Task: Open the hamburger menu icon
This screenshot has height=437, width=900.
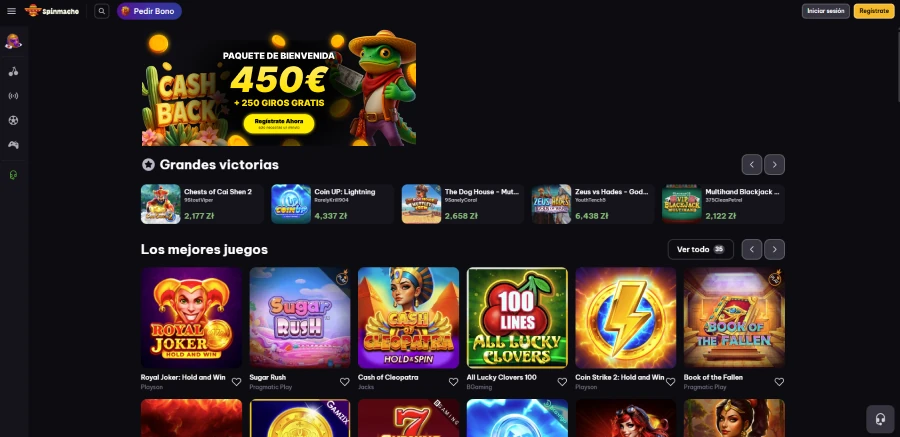Action: 11,11
